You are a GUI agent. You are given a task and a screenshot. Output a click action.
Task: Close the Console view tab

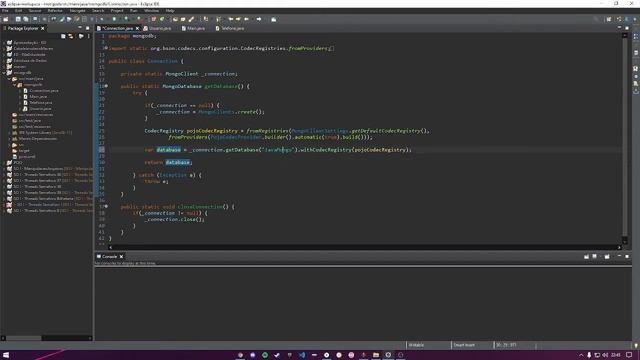coord(121,256)
